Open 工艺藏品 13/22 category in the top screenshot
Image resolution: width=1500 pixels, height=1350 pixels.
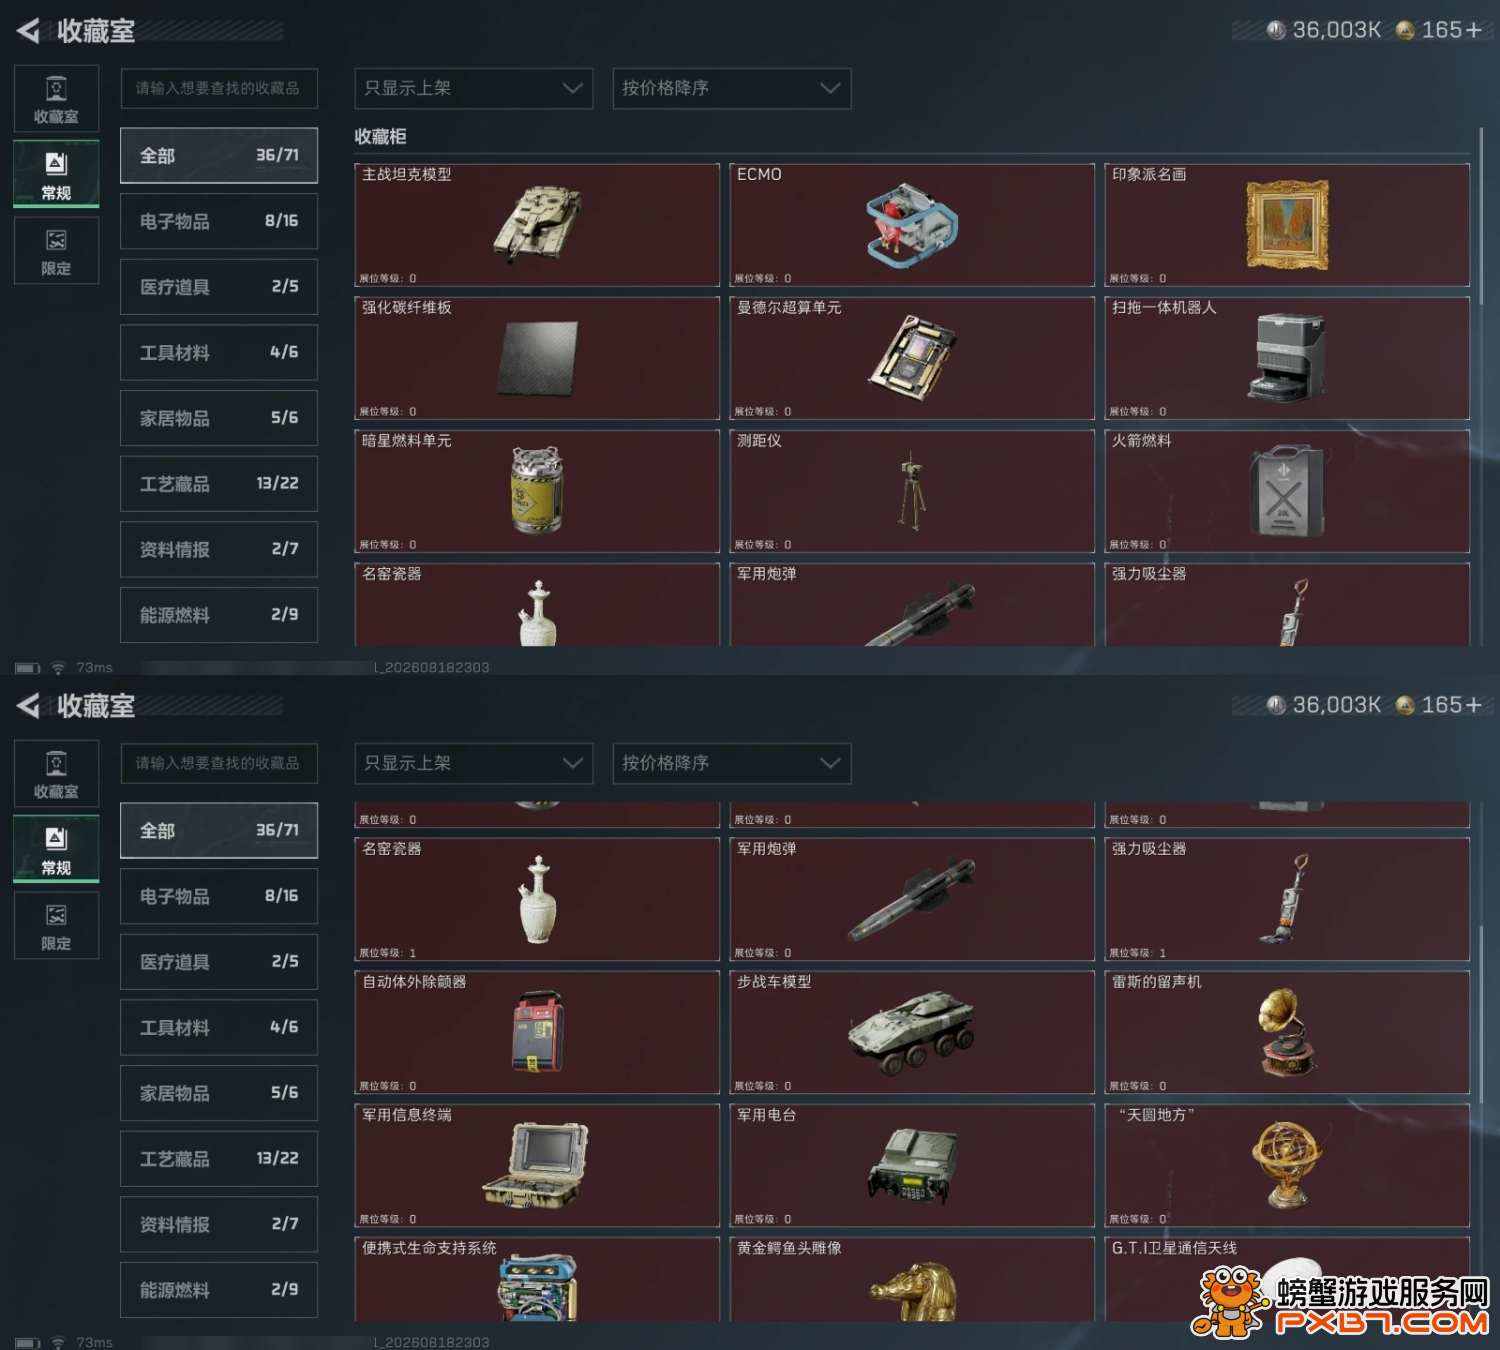coord(219,484)
